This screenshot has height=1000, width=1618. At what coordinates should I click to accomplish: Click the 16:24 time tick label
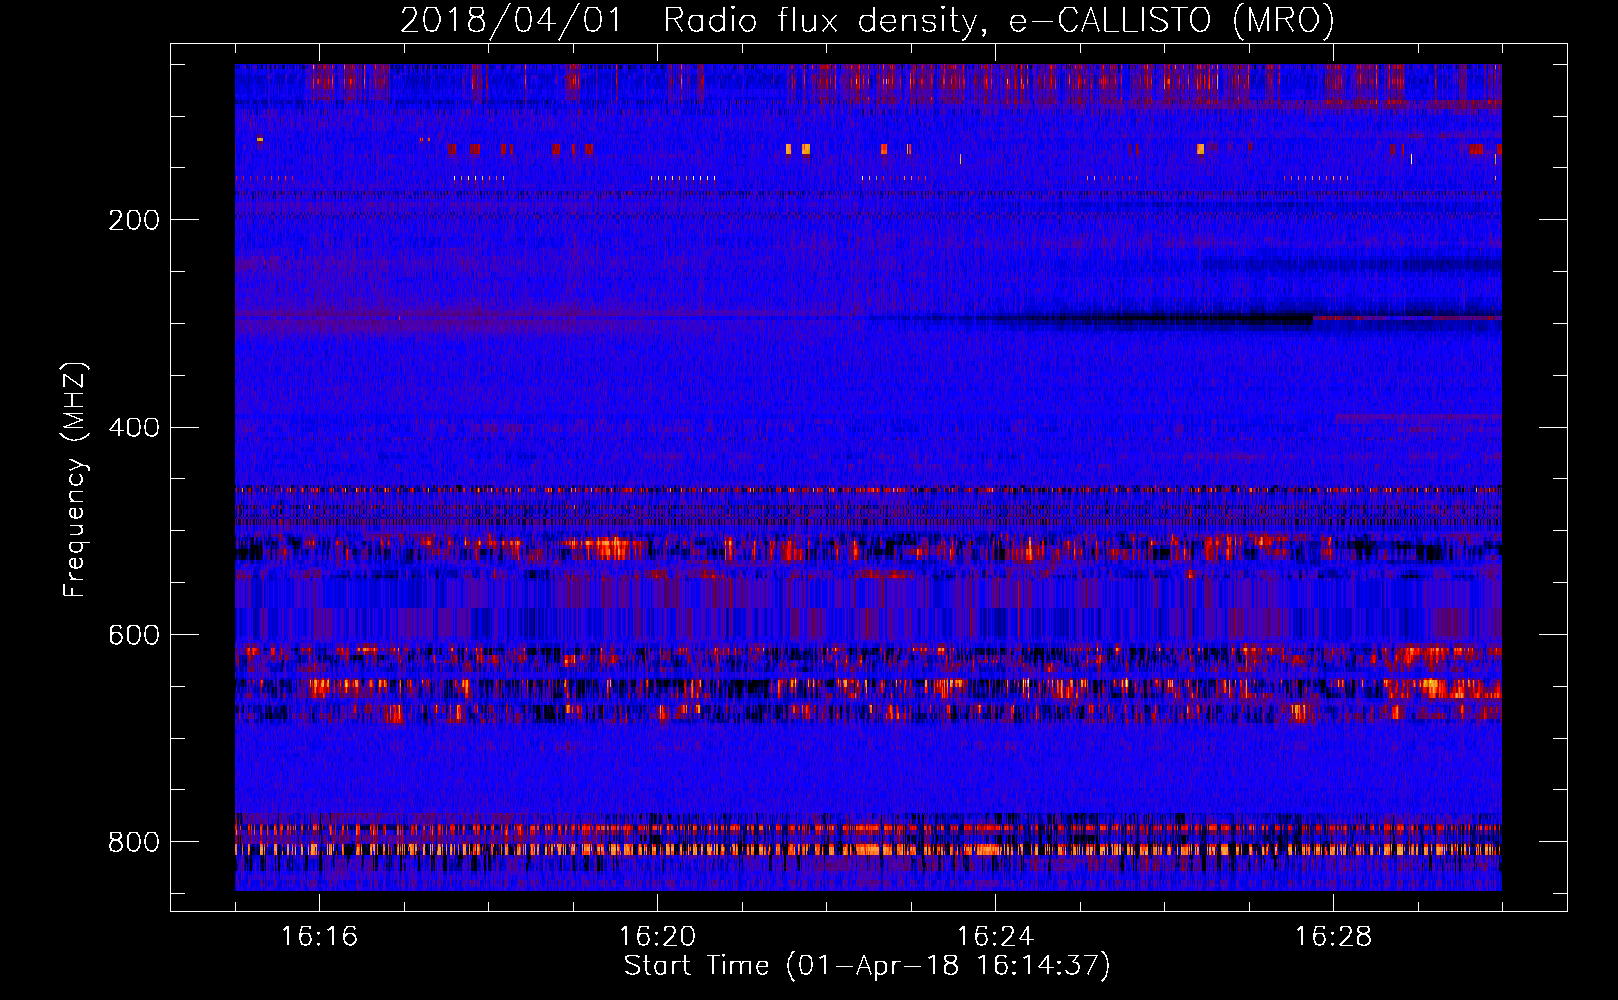click(995, 937)
